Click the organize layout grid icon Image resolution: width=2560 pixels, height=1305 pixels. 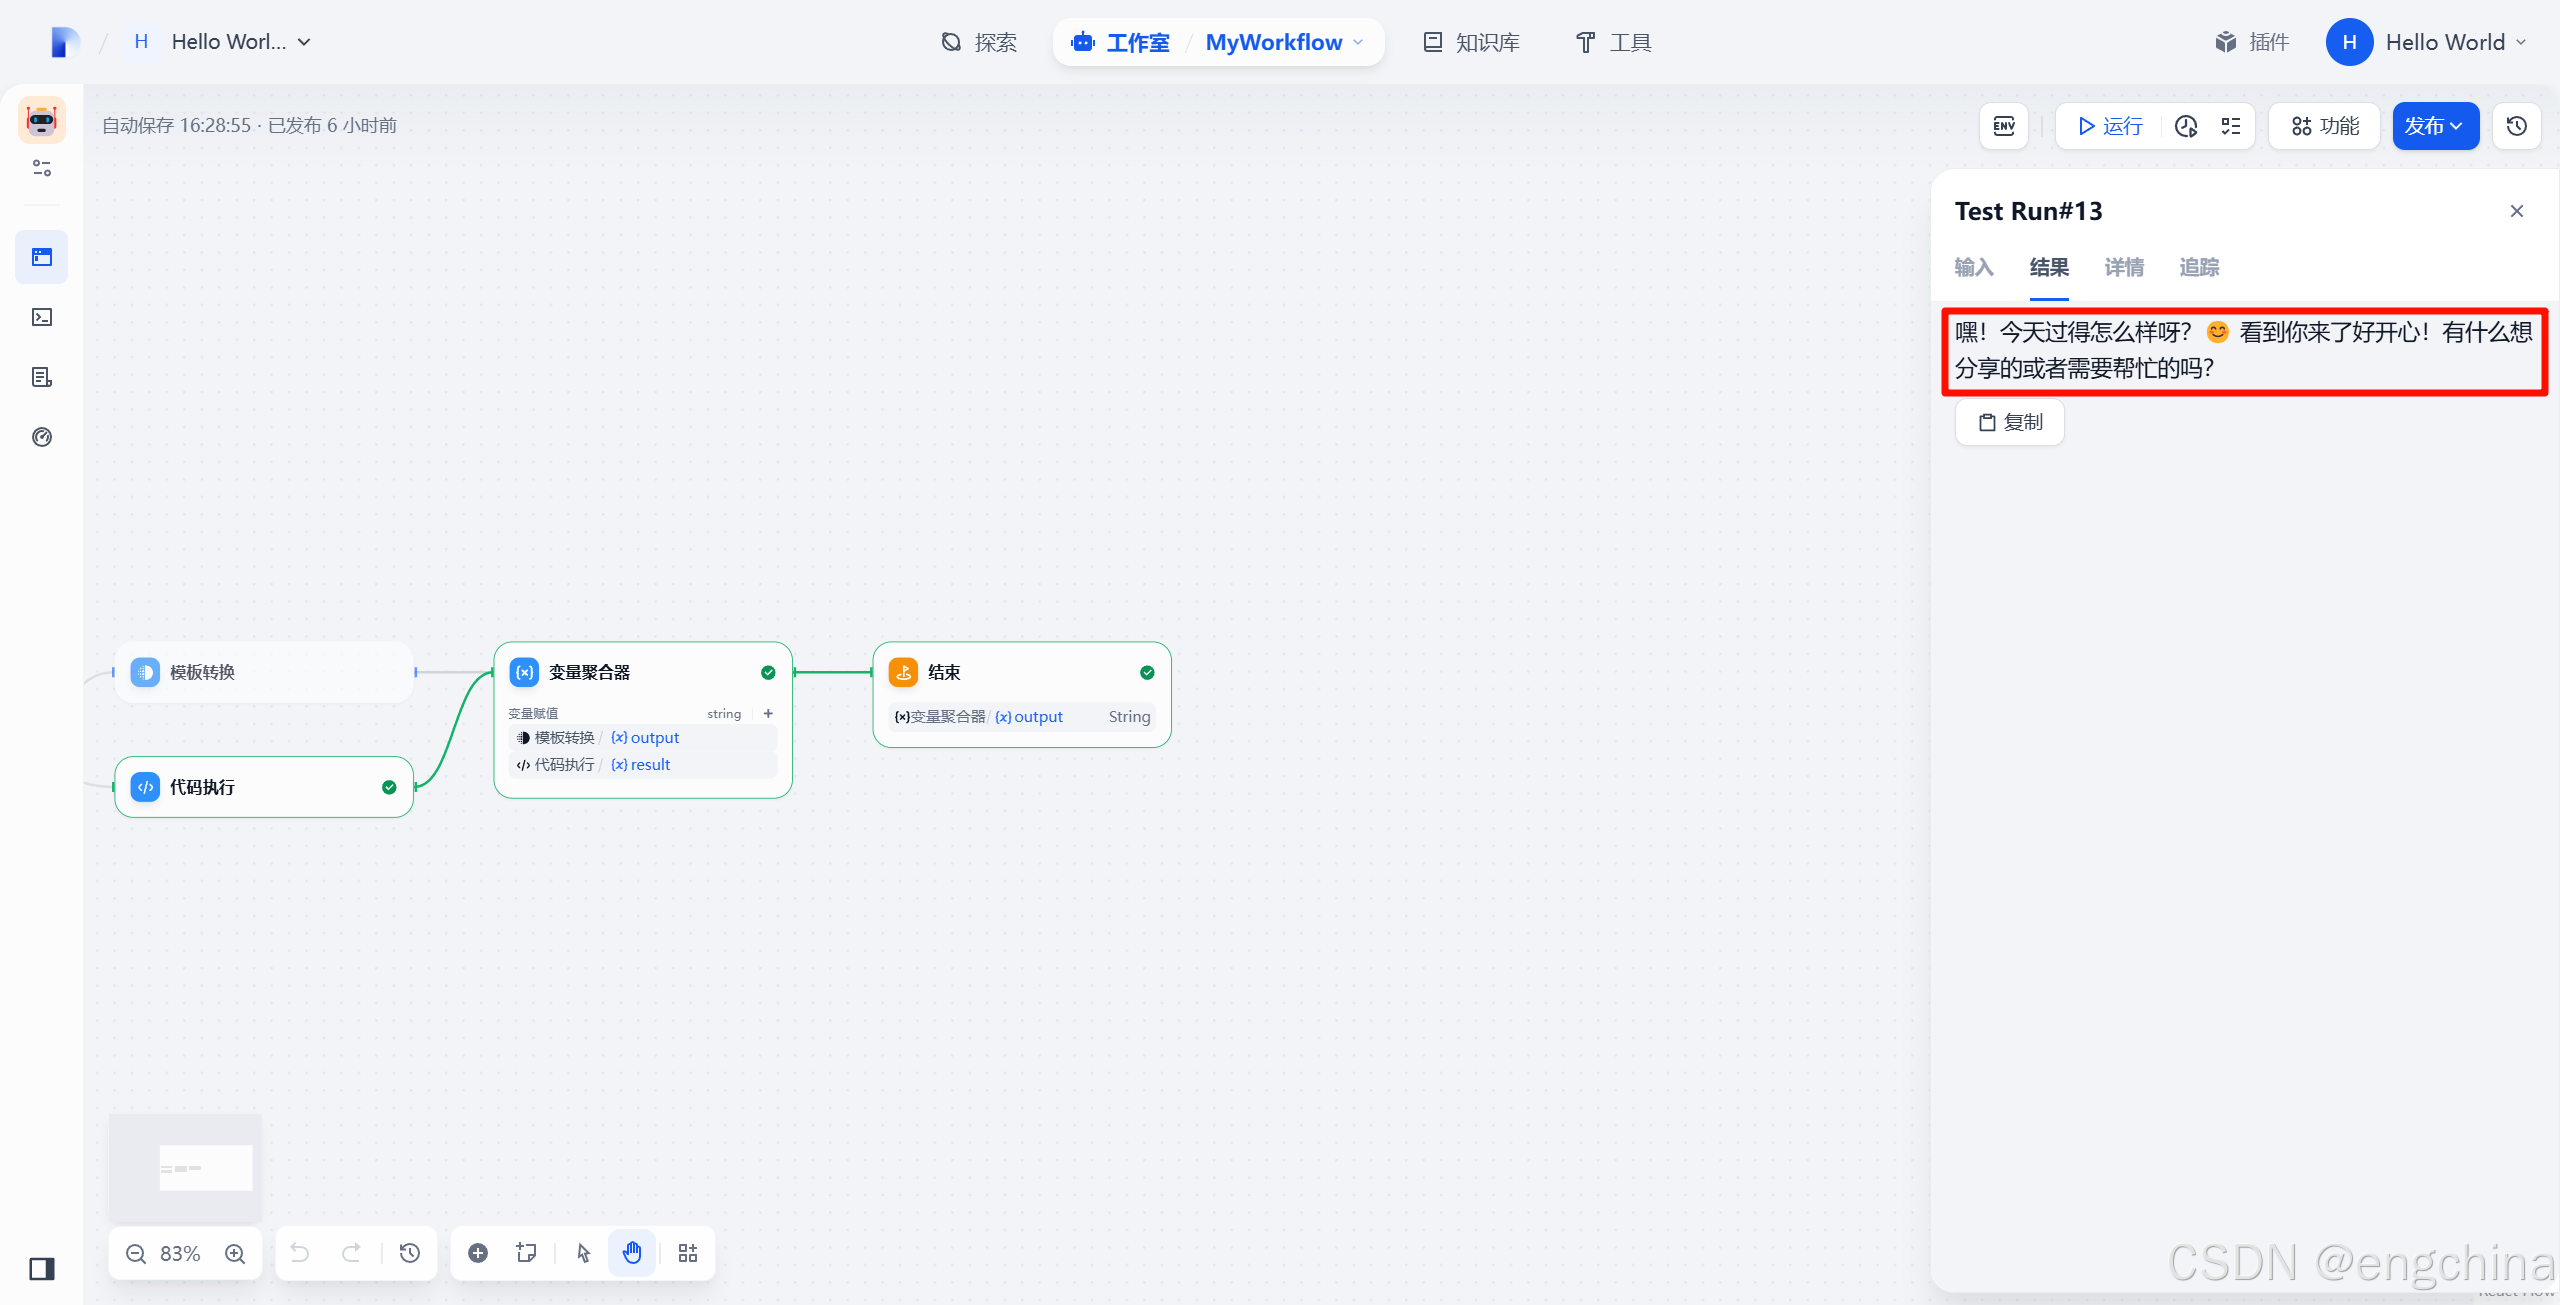coord(688,1254)
